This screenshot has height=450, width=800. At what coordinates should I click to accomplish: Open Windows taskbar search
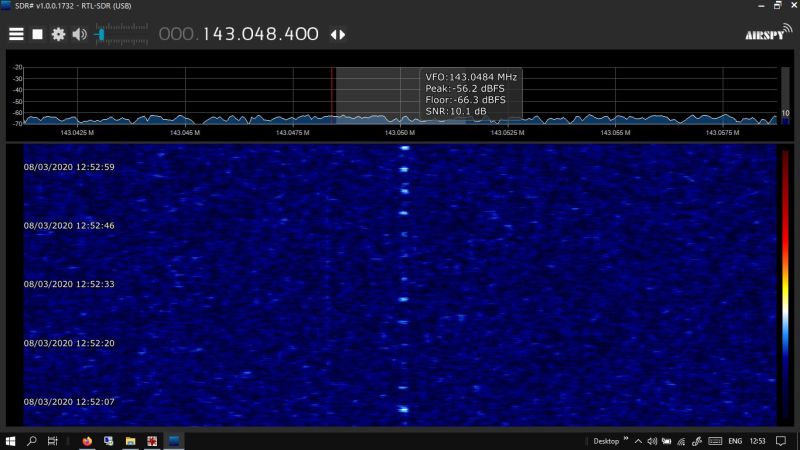32,441
